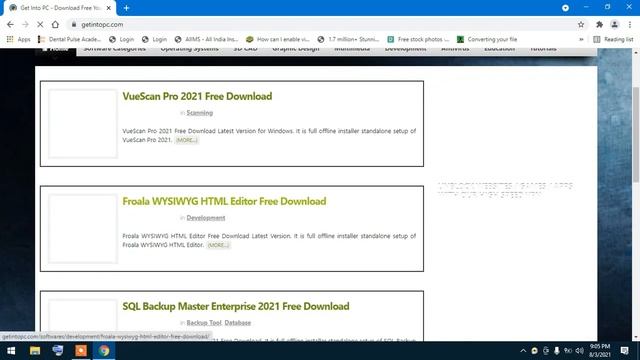This screenshot has width=640, height=360.
Task: Click the microphone tray icon
Action: (557, 351)
